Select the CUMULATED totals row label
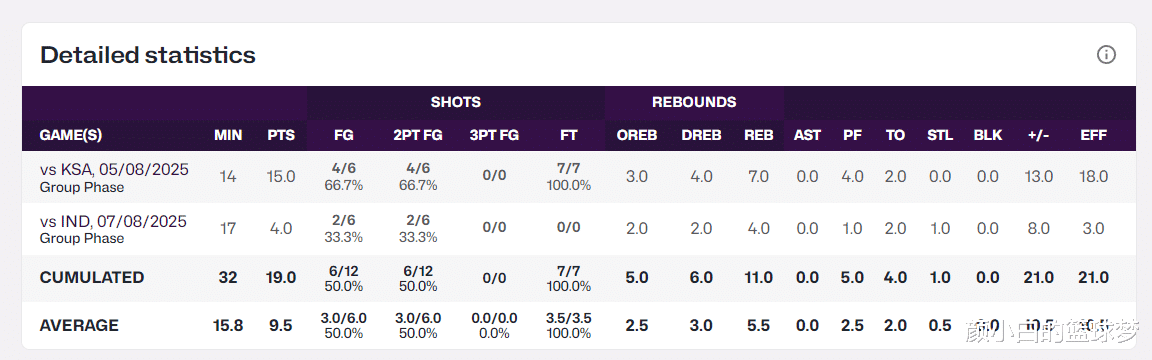This screenshot has height=360, width=1152. point(92,278)
